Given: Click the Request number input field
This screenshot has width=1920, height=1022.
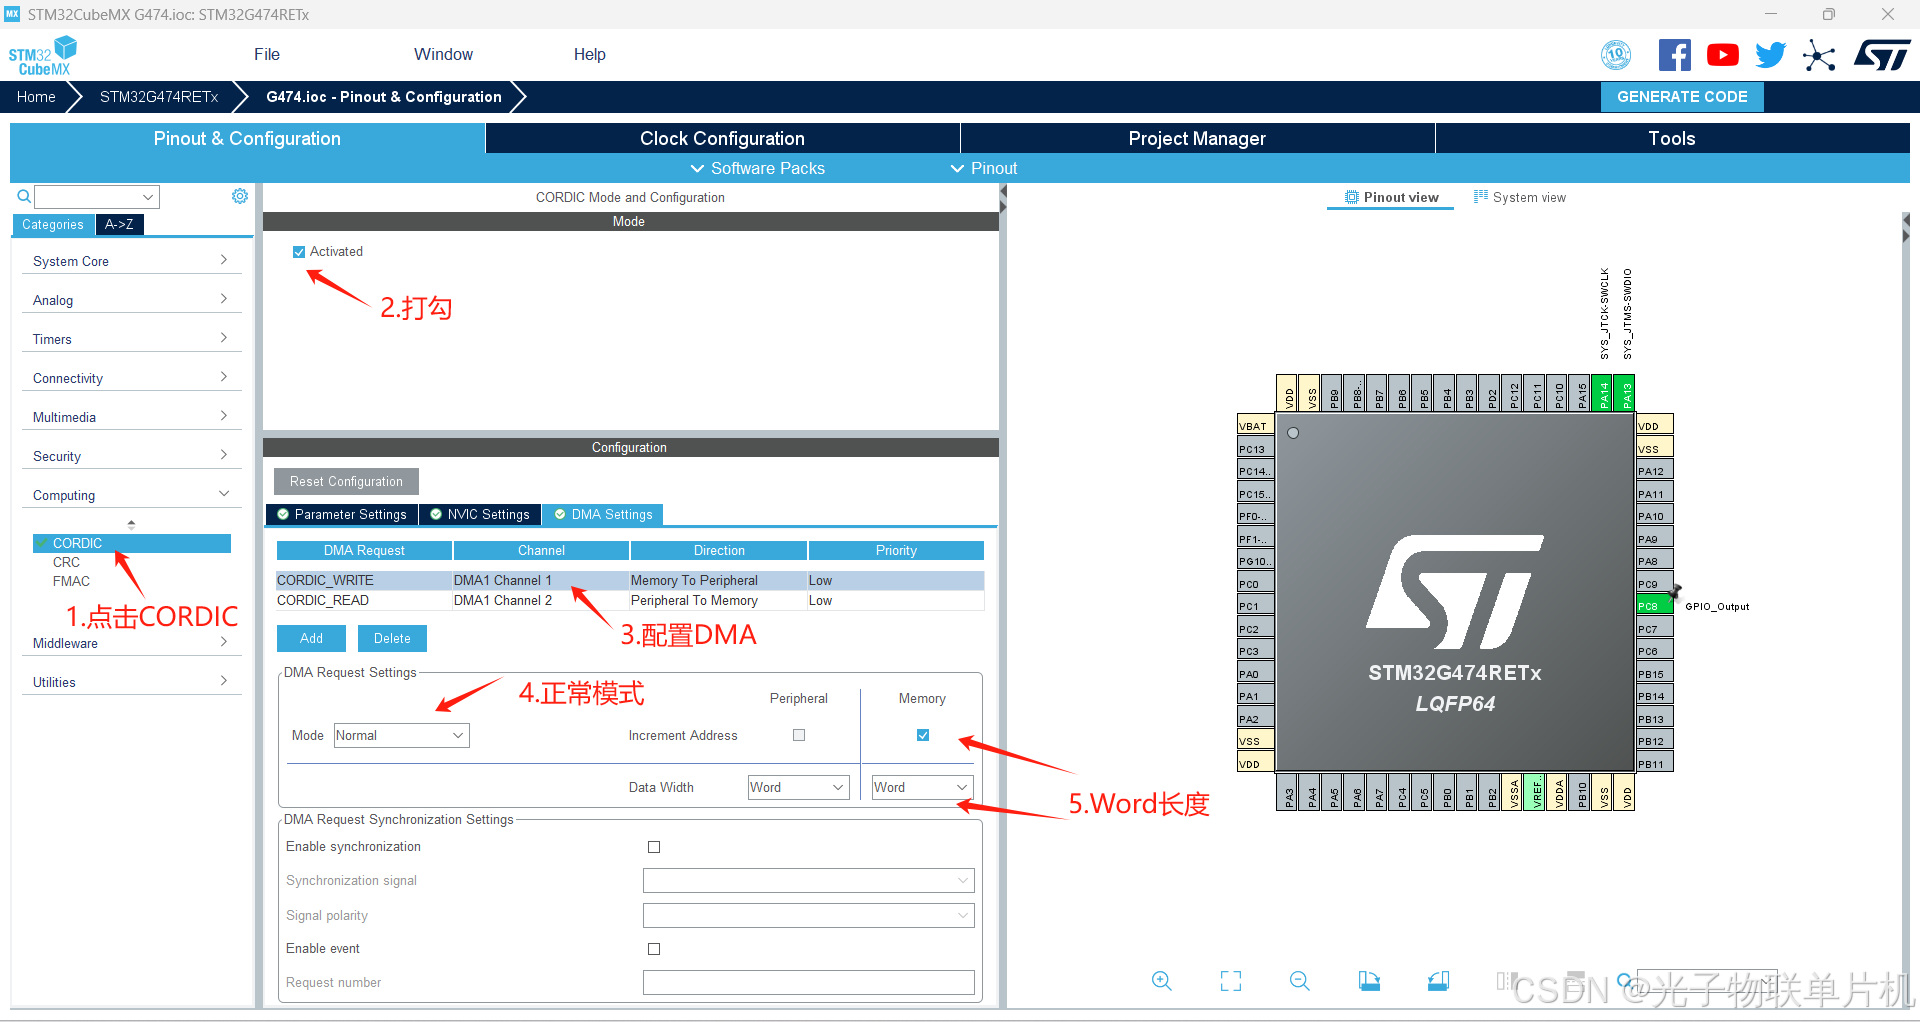Looking at the screenshot, I should (809, 982).
